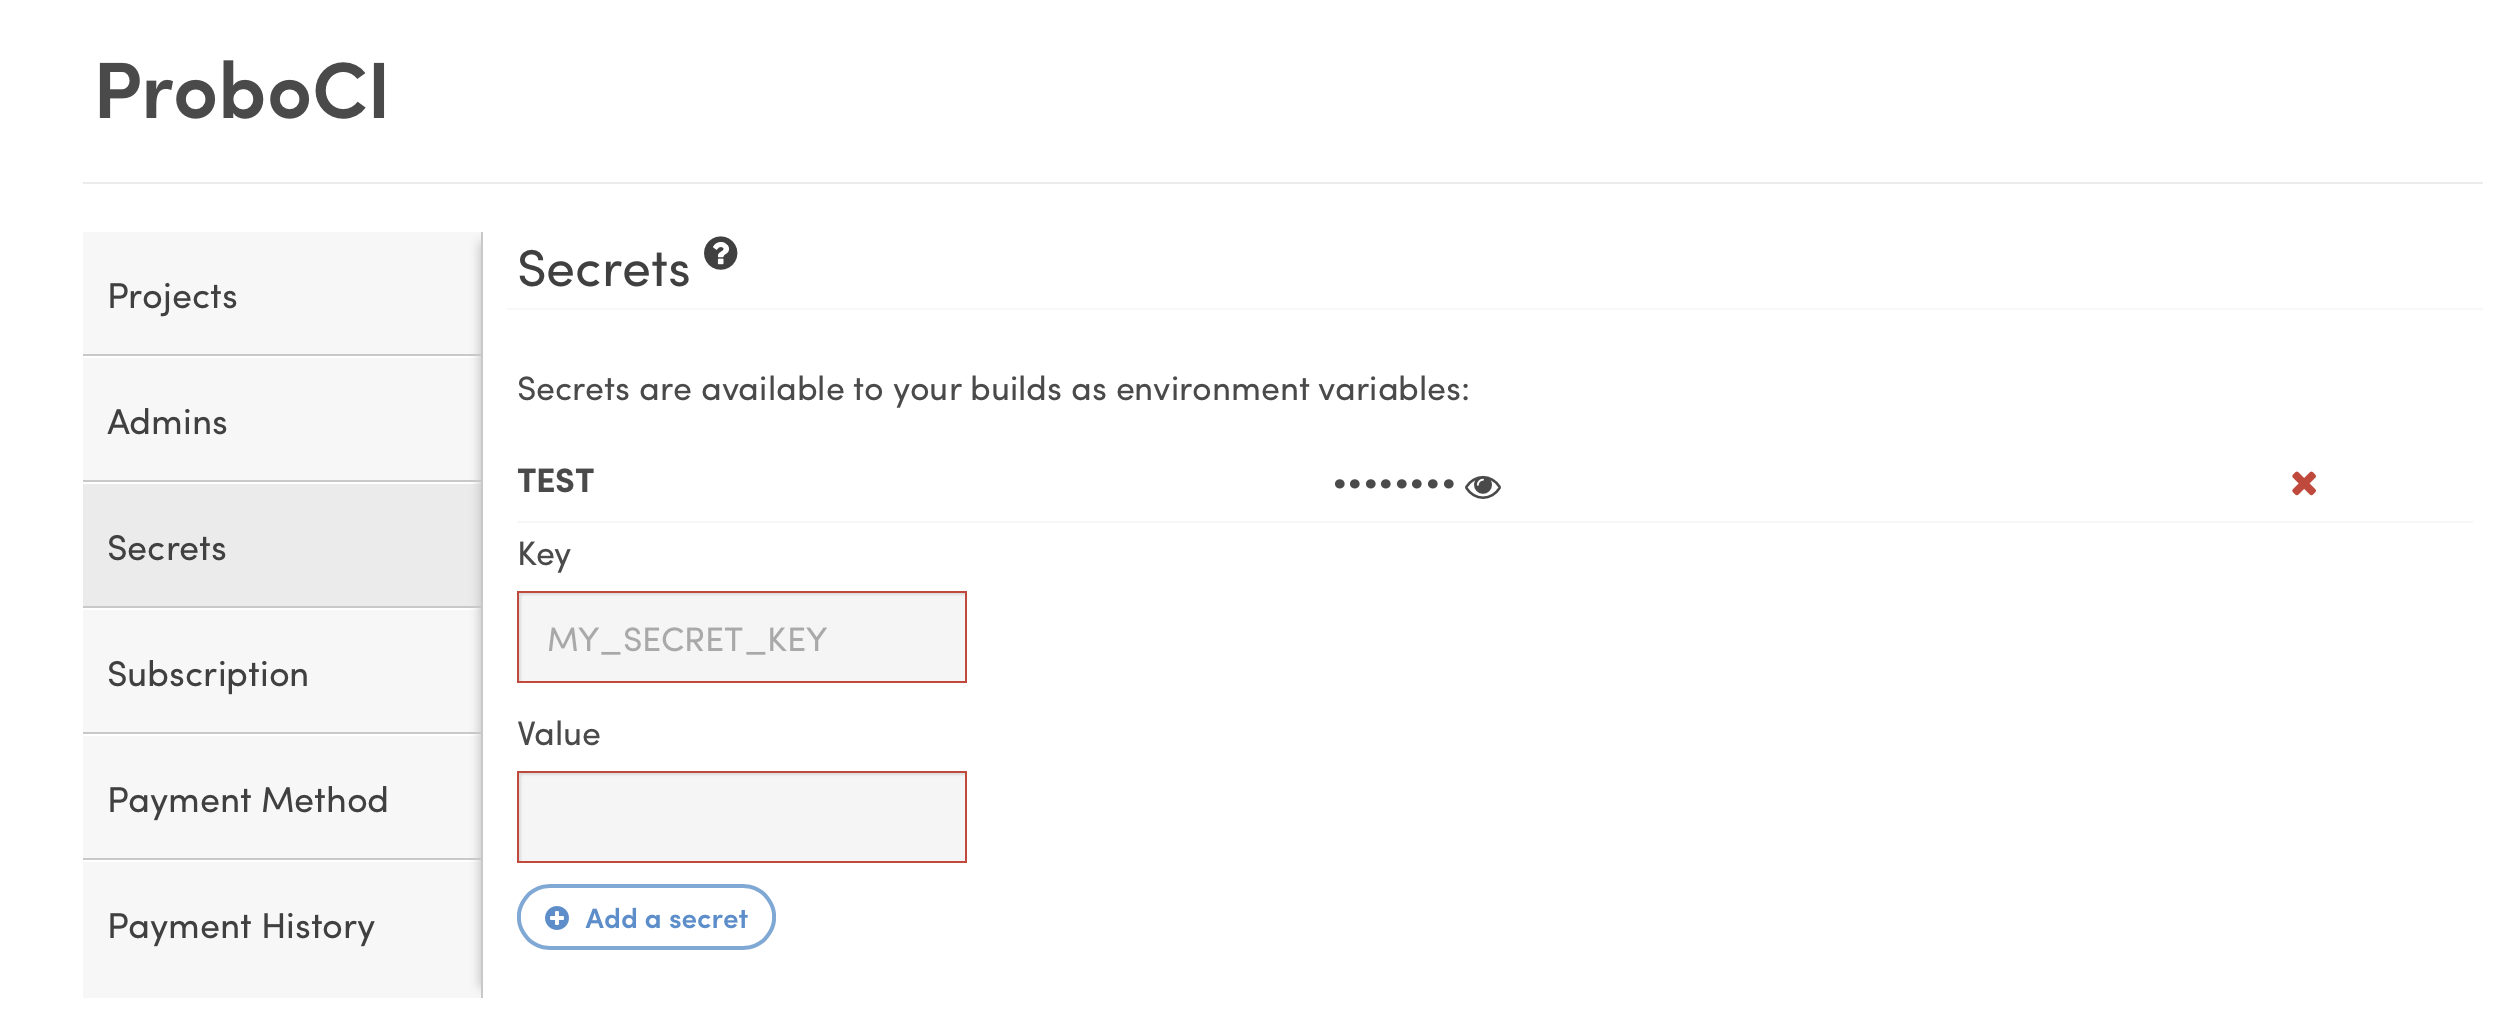Go to the Admins section
The image size is (2520, 1030).
(x=282, y=421)
